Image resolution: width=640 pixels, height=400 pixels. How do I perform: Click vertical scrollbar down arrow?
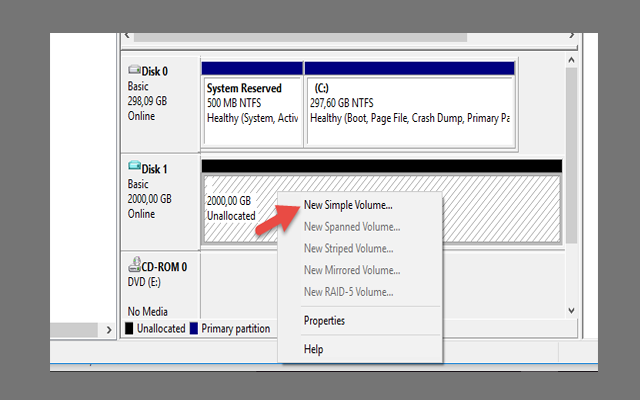571,311
